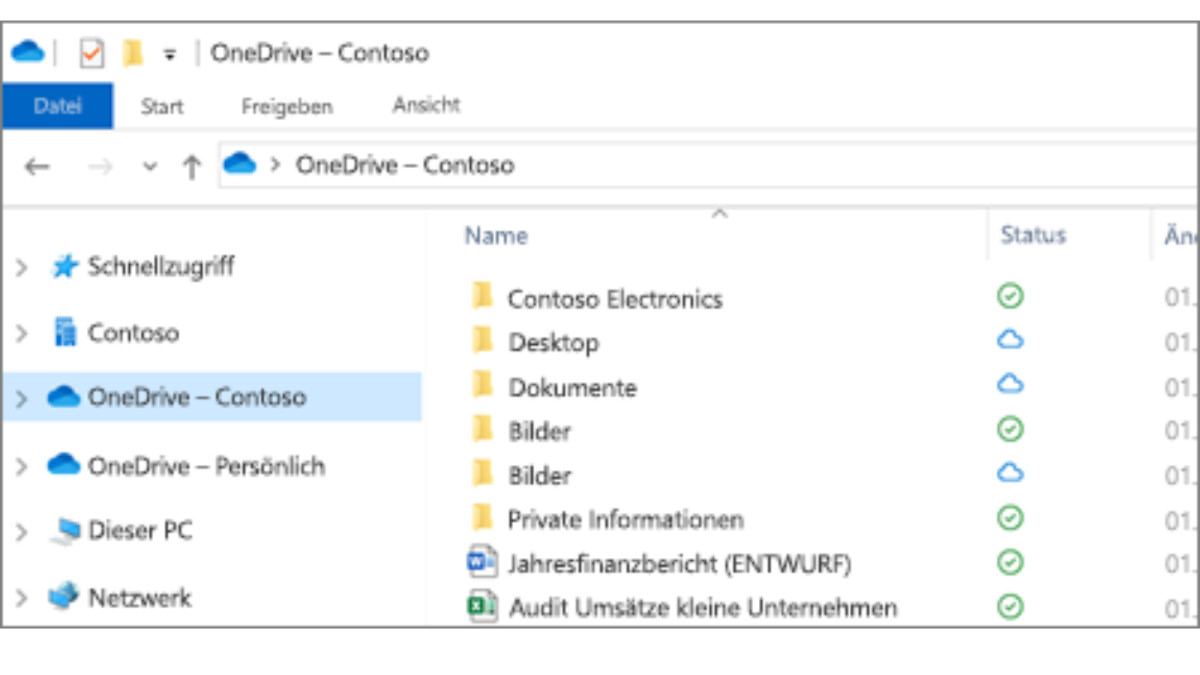This screenshot has width=1200, height=675.
Task: Open the address bar history dropdown chevron
Action: click(x=150, y=165)
